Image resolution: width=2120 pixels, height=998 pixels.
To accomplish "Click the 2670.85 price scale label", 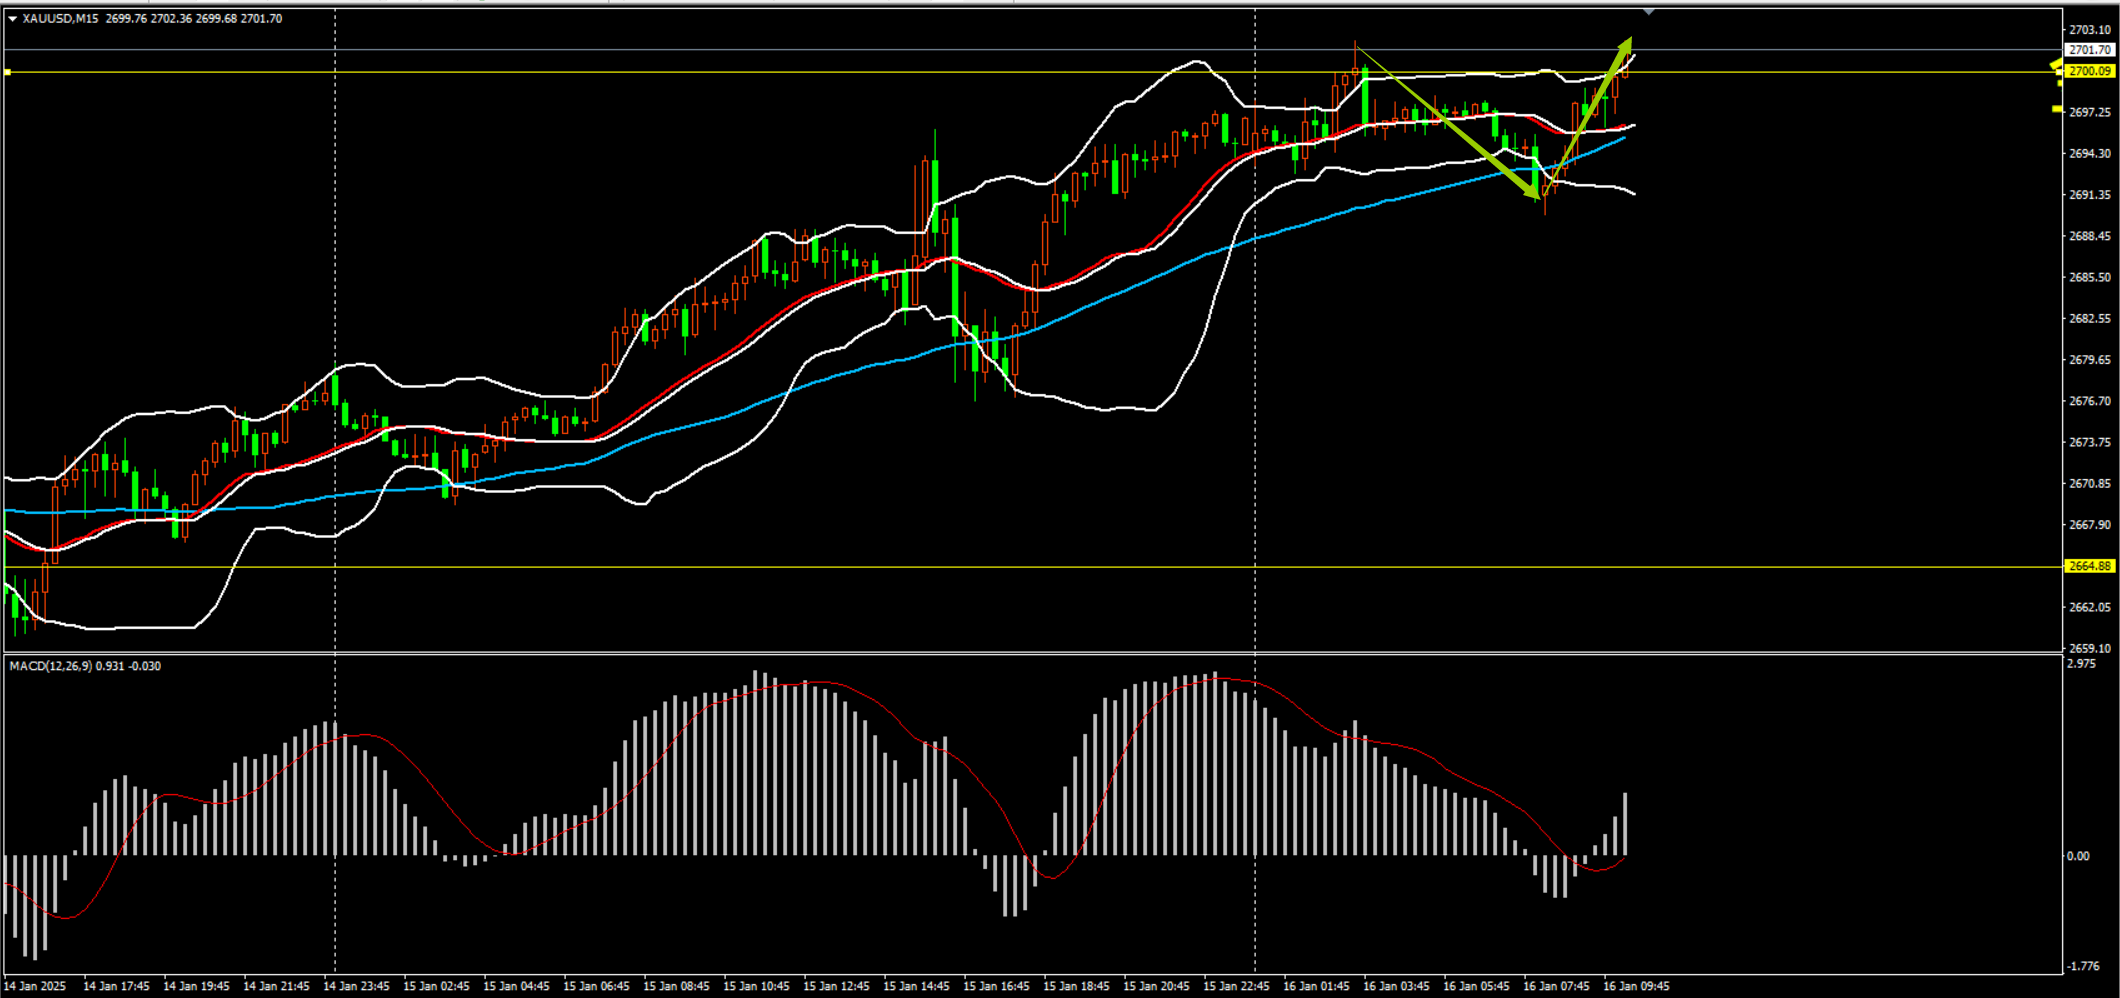I will [x=2090, y=483].
